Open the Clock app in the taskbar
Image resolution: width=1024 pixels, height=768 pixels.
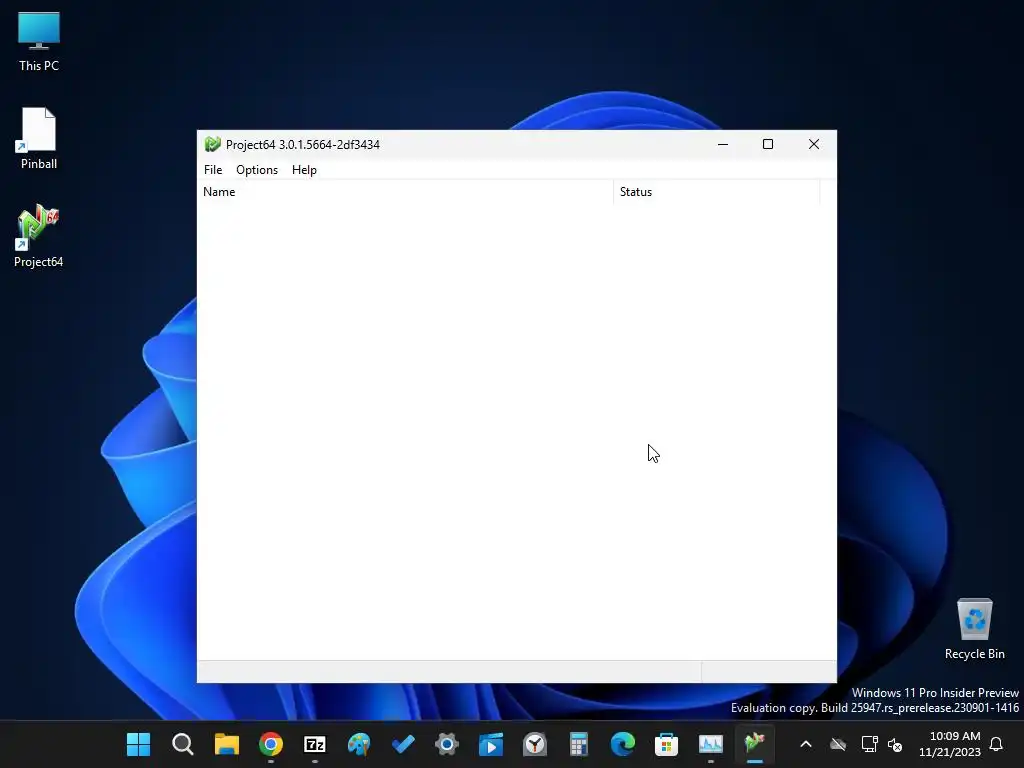(x=535, y=744)
